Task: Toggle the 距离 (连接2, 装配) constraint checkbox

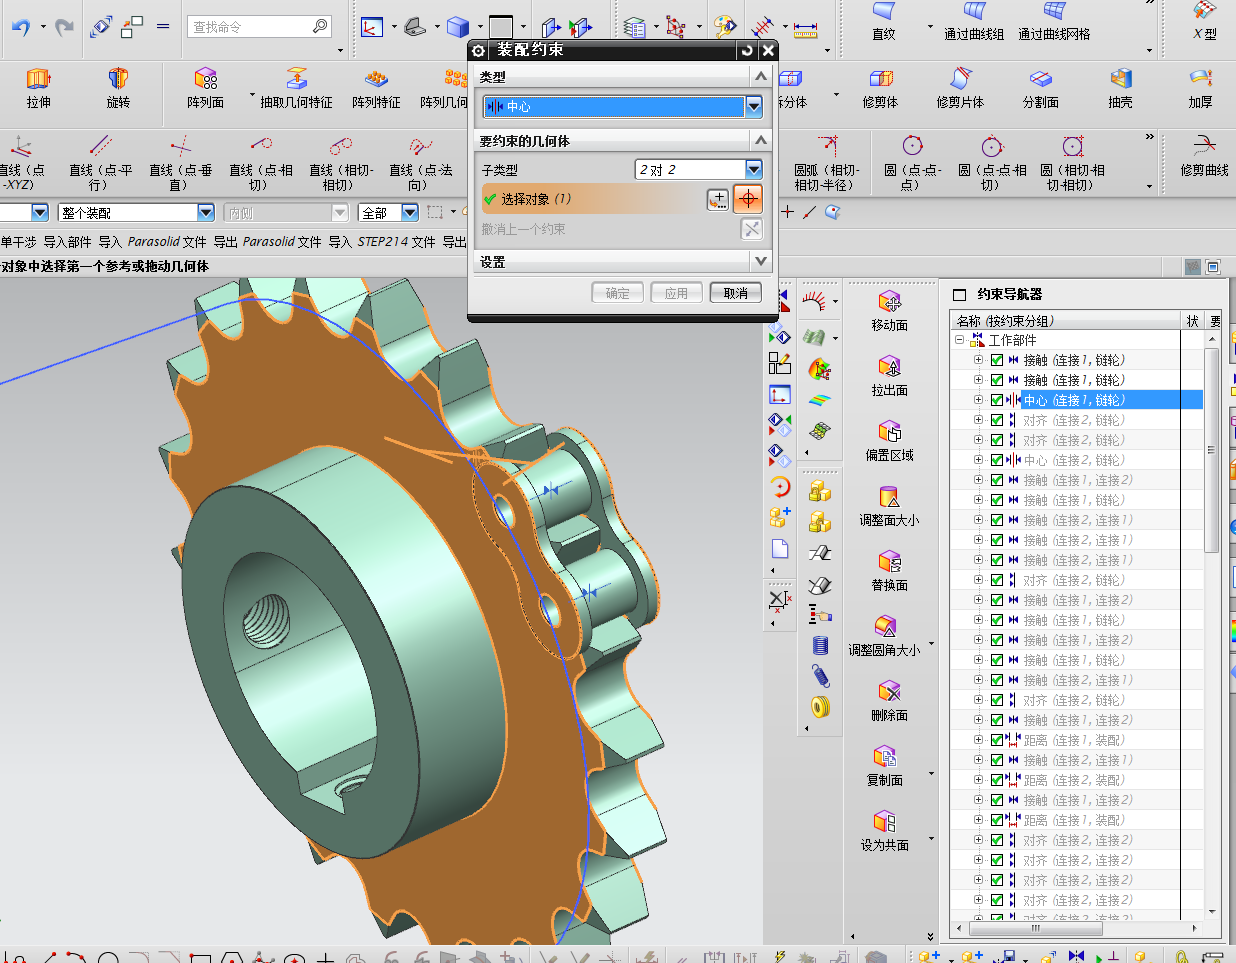Action: (997, 780)
